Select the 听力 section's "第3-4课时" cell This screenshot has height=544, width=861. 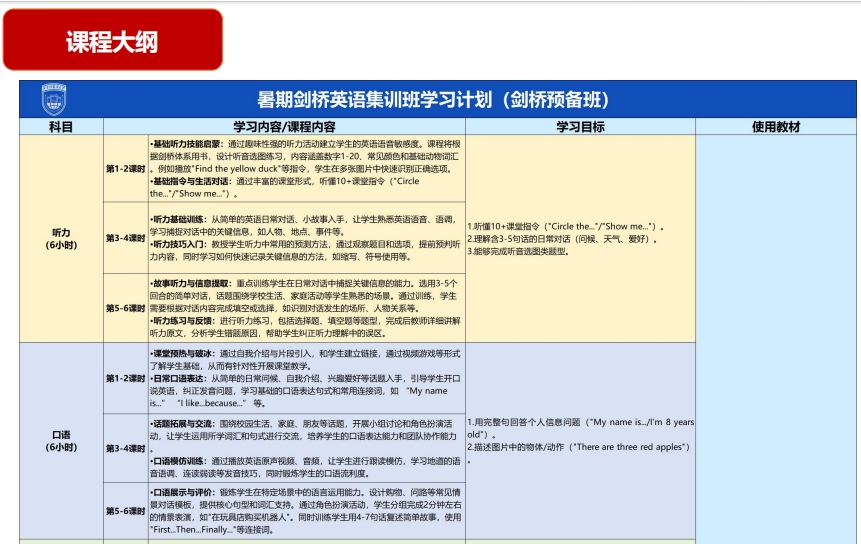(125, 238)
